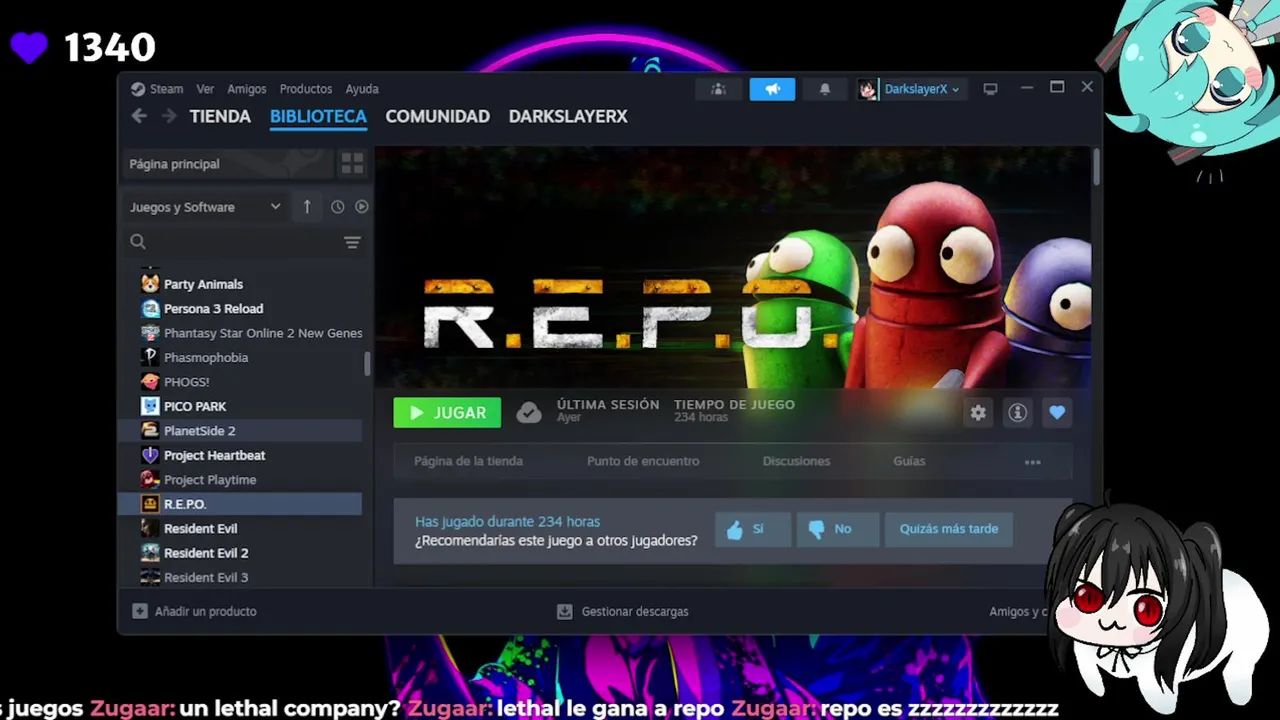The height and width of the screenshot is (720, 1280).
Task: Click the game list scrollbar thumb
Action: coord(367,364)
